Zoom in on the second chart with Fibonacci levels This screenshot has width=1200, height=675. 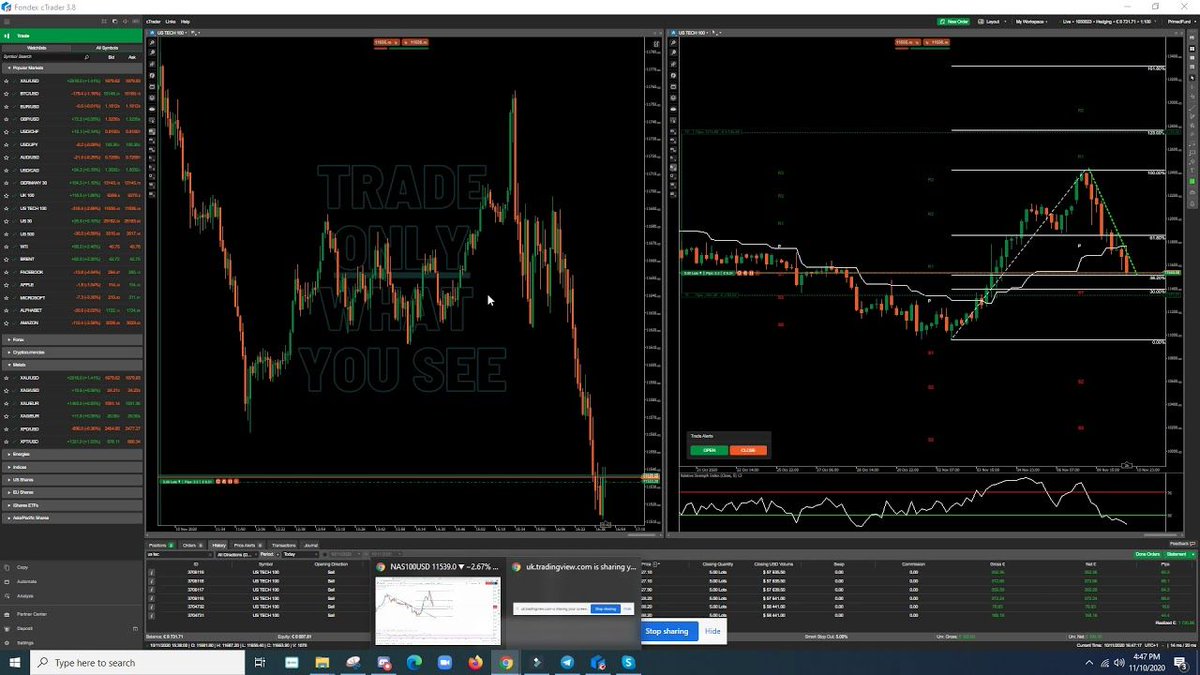click(x=672, y=42)
